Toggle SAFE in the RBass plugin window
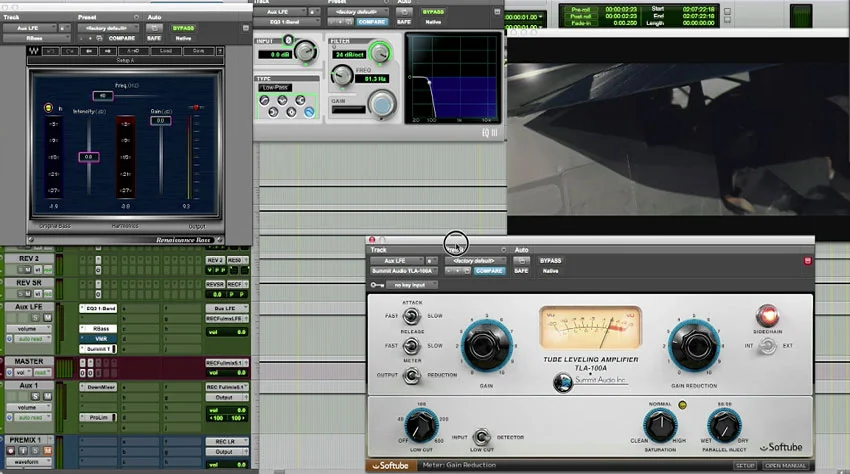Image resolution: width=850 pixels, height=474 pixels. (154, 38)
